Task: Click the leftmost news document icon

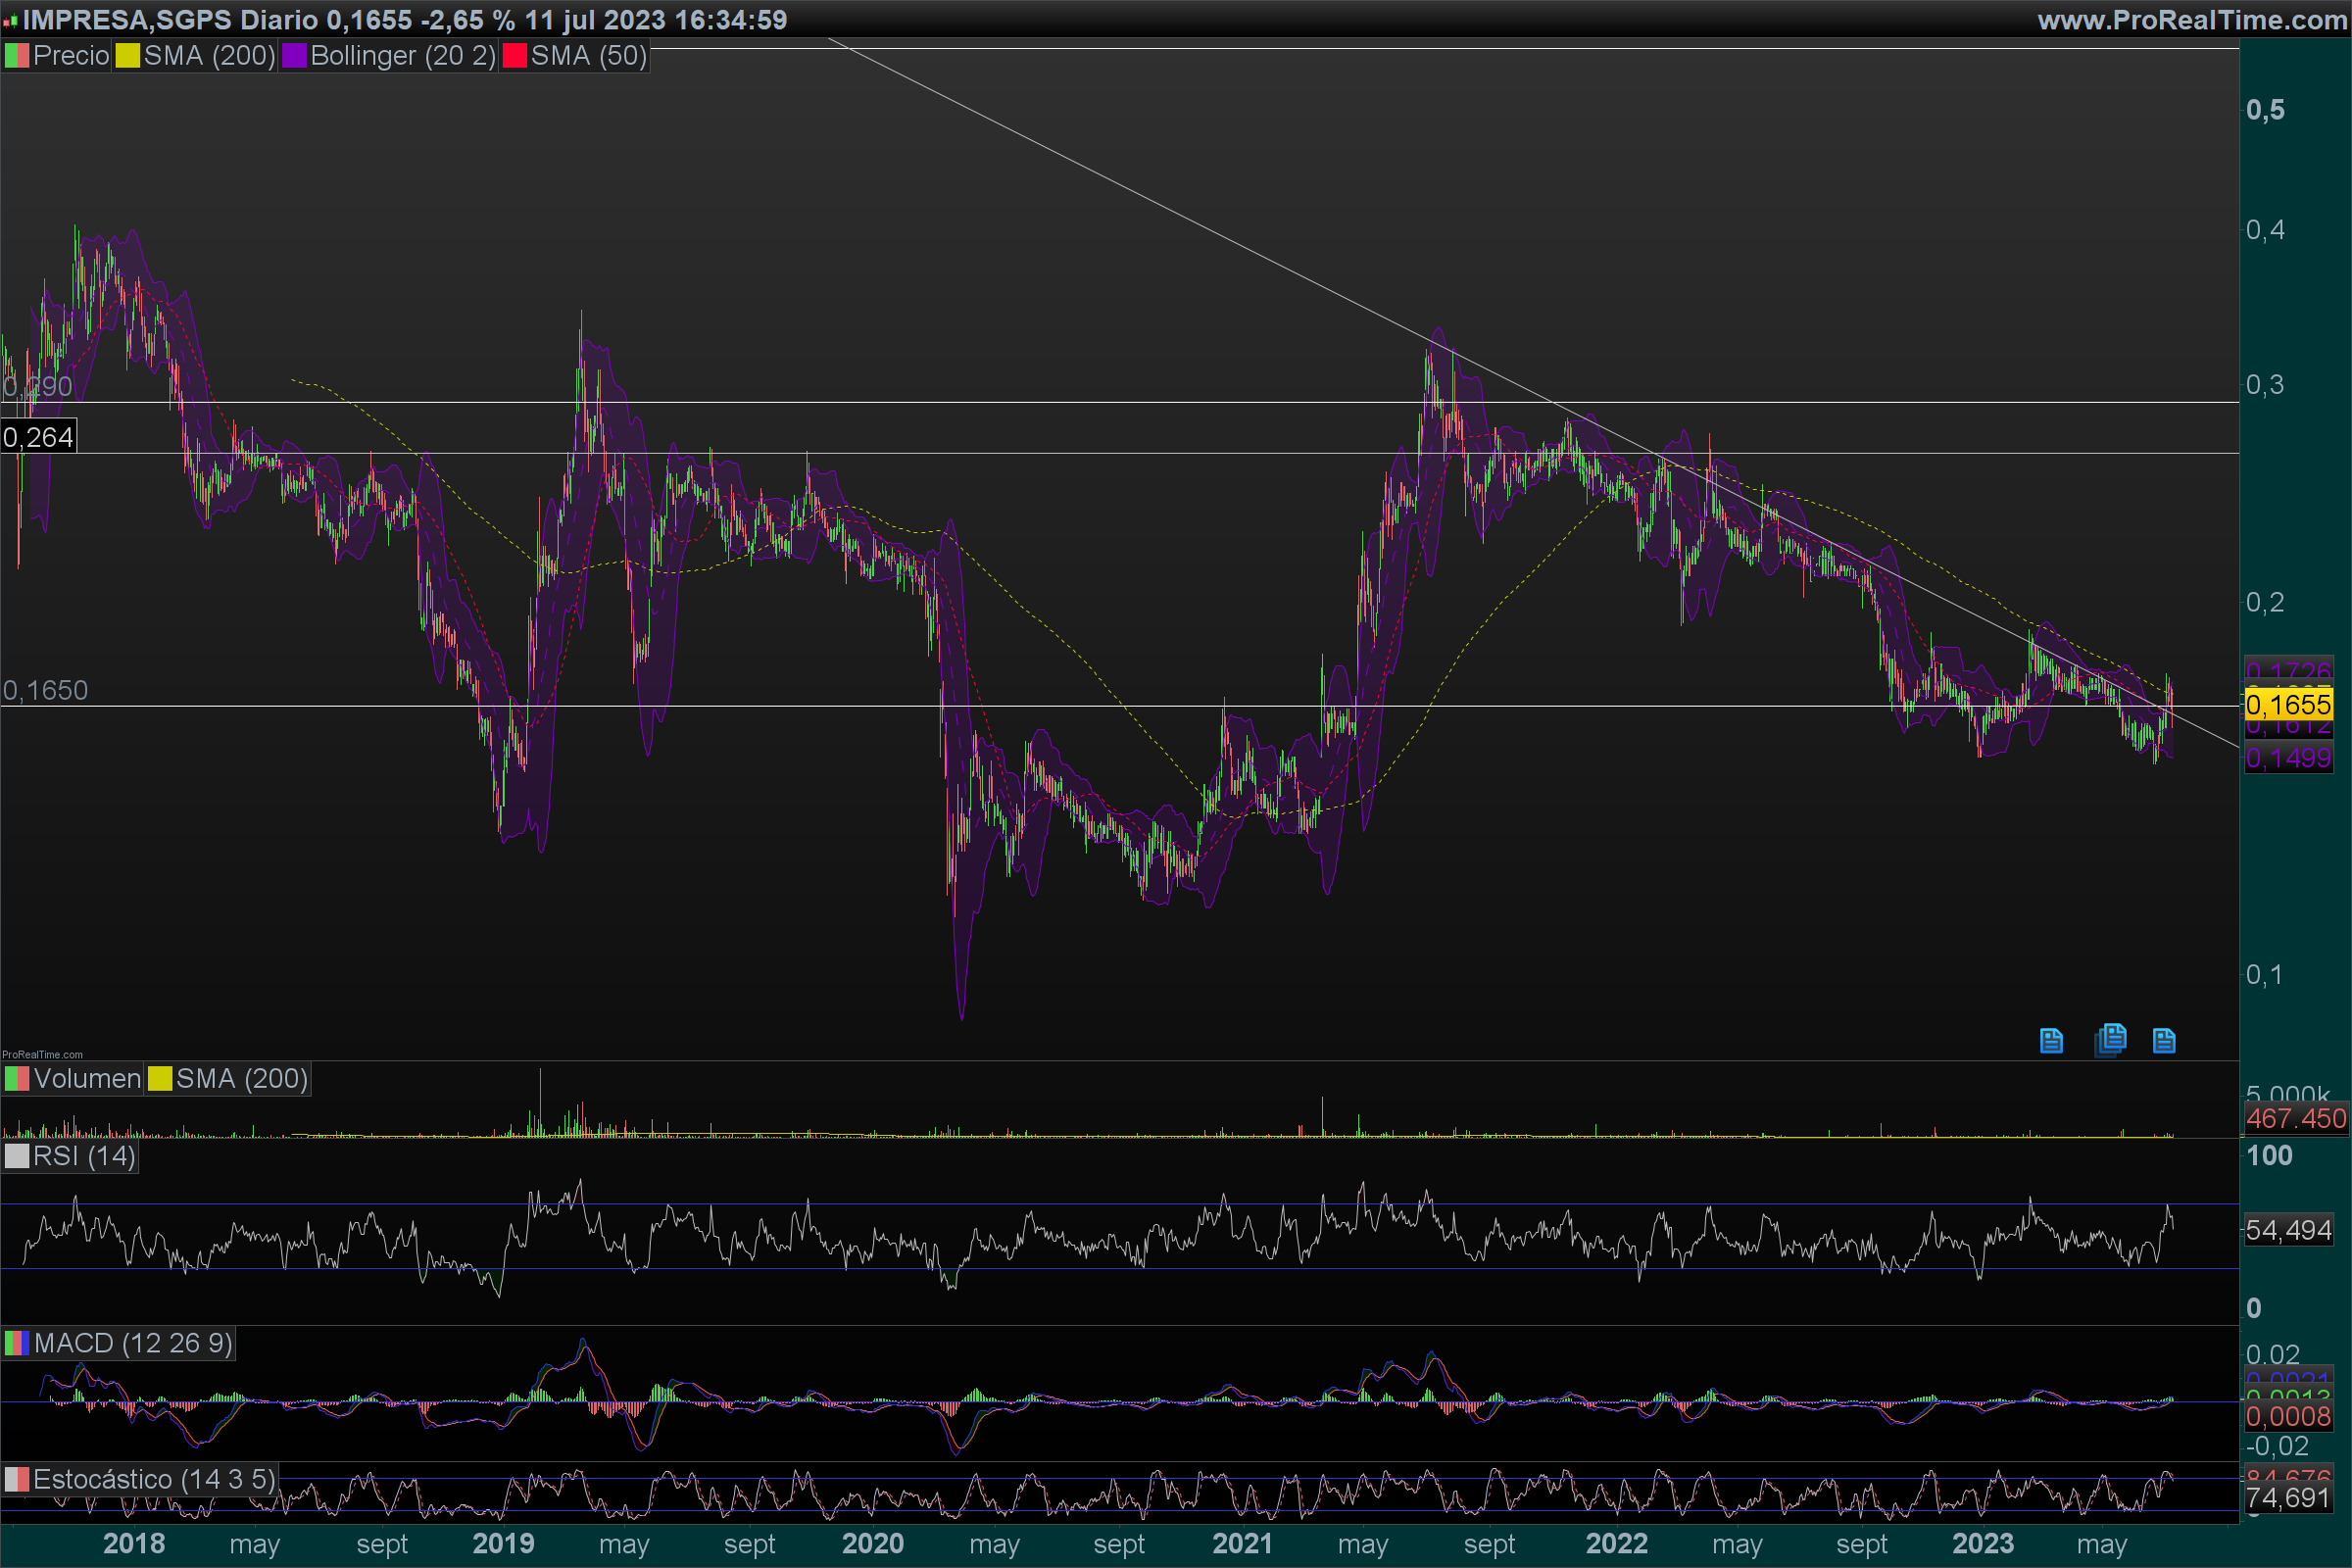Action: point(2051,1041)
